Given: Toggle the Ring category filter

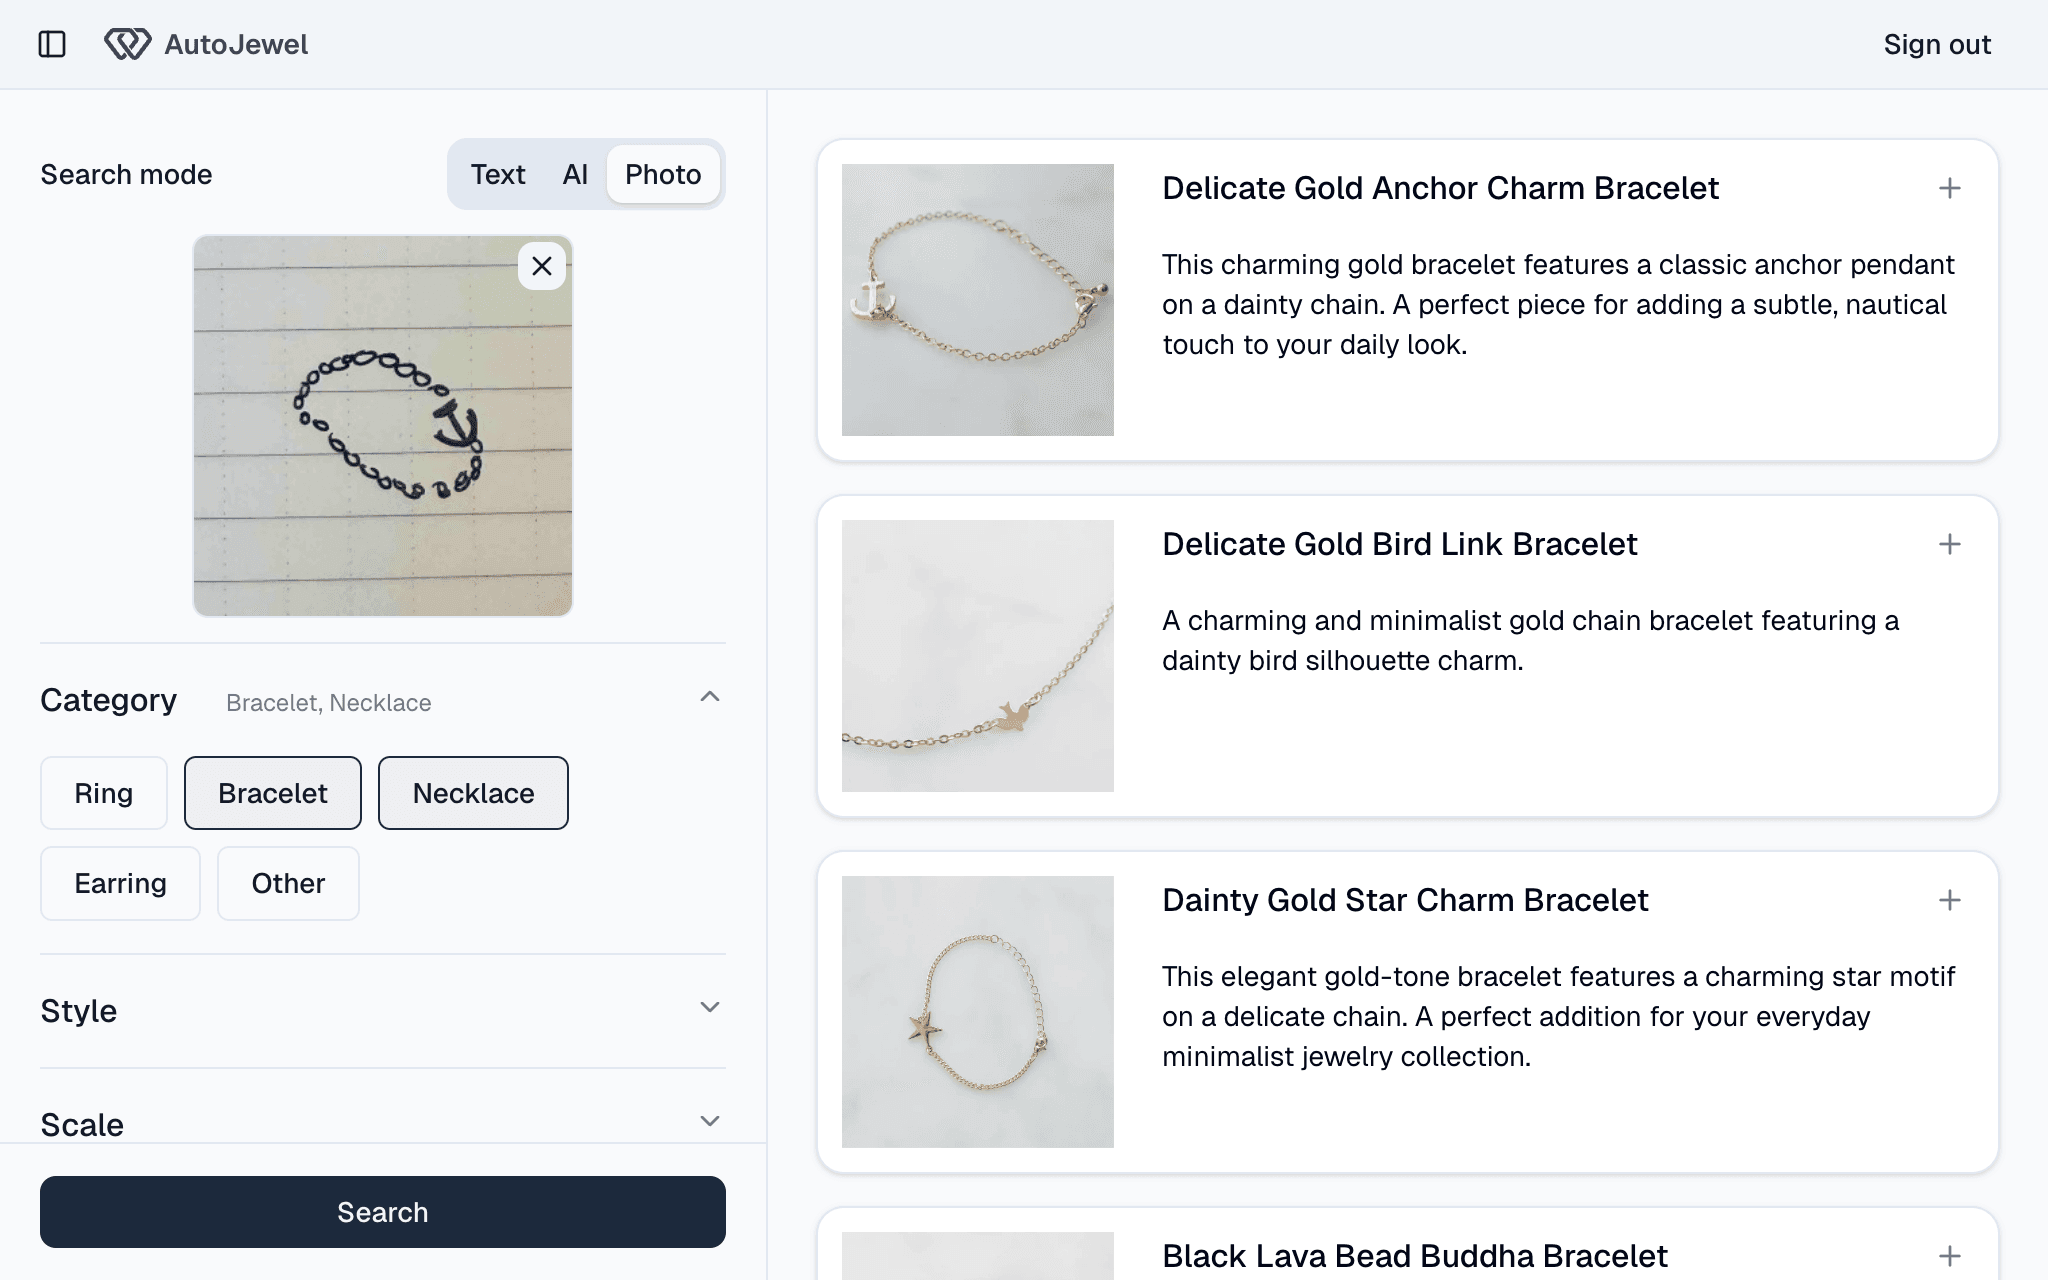Looking at the screenshot, I should [x=104, y=793].
